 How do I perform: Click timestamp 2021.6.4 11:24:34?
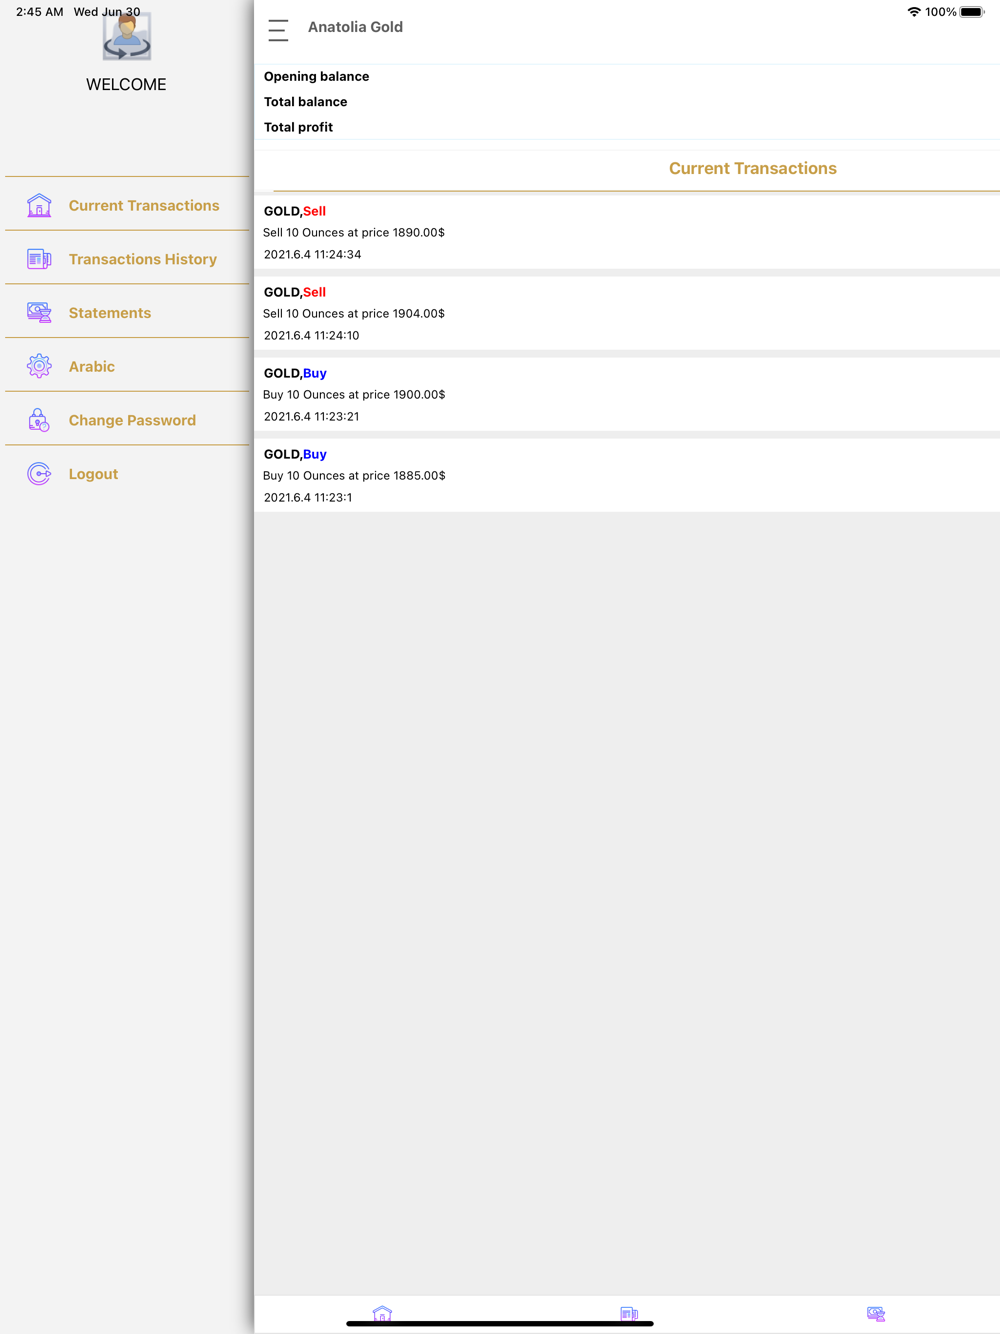[312, 254]
